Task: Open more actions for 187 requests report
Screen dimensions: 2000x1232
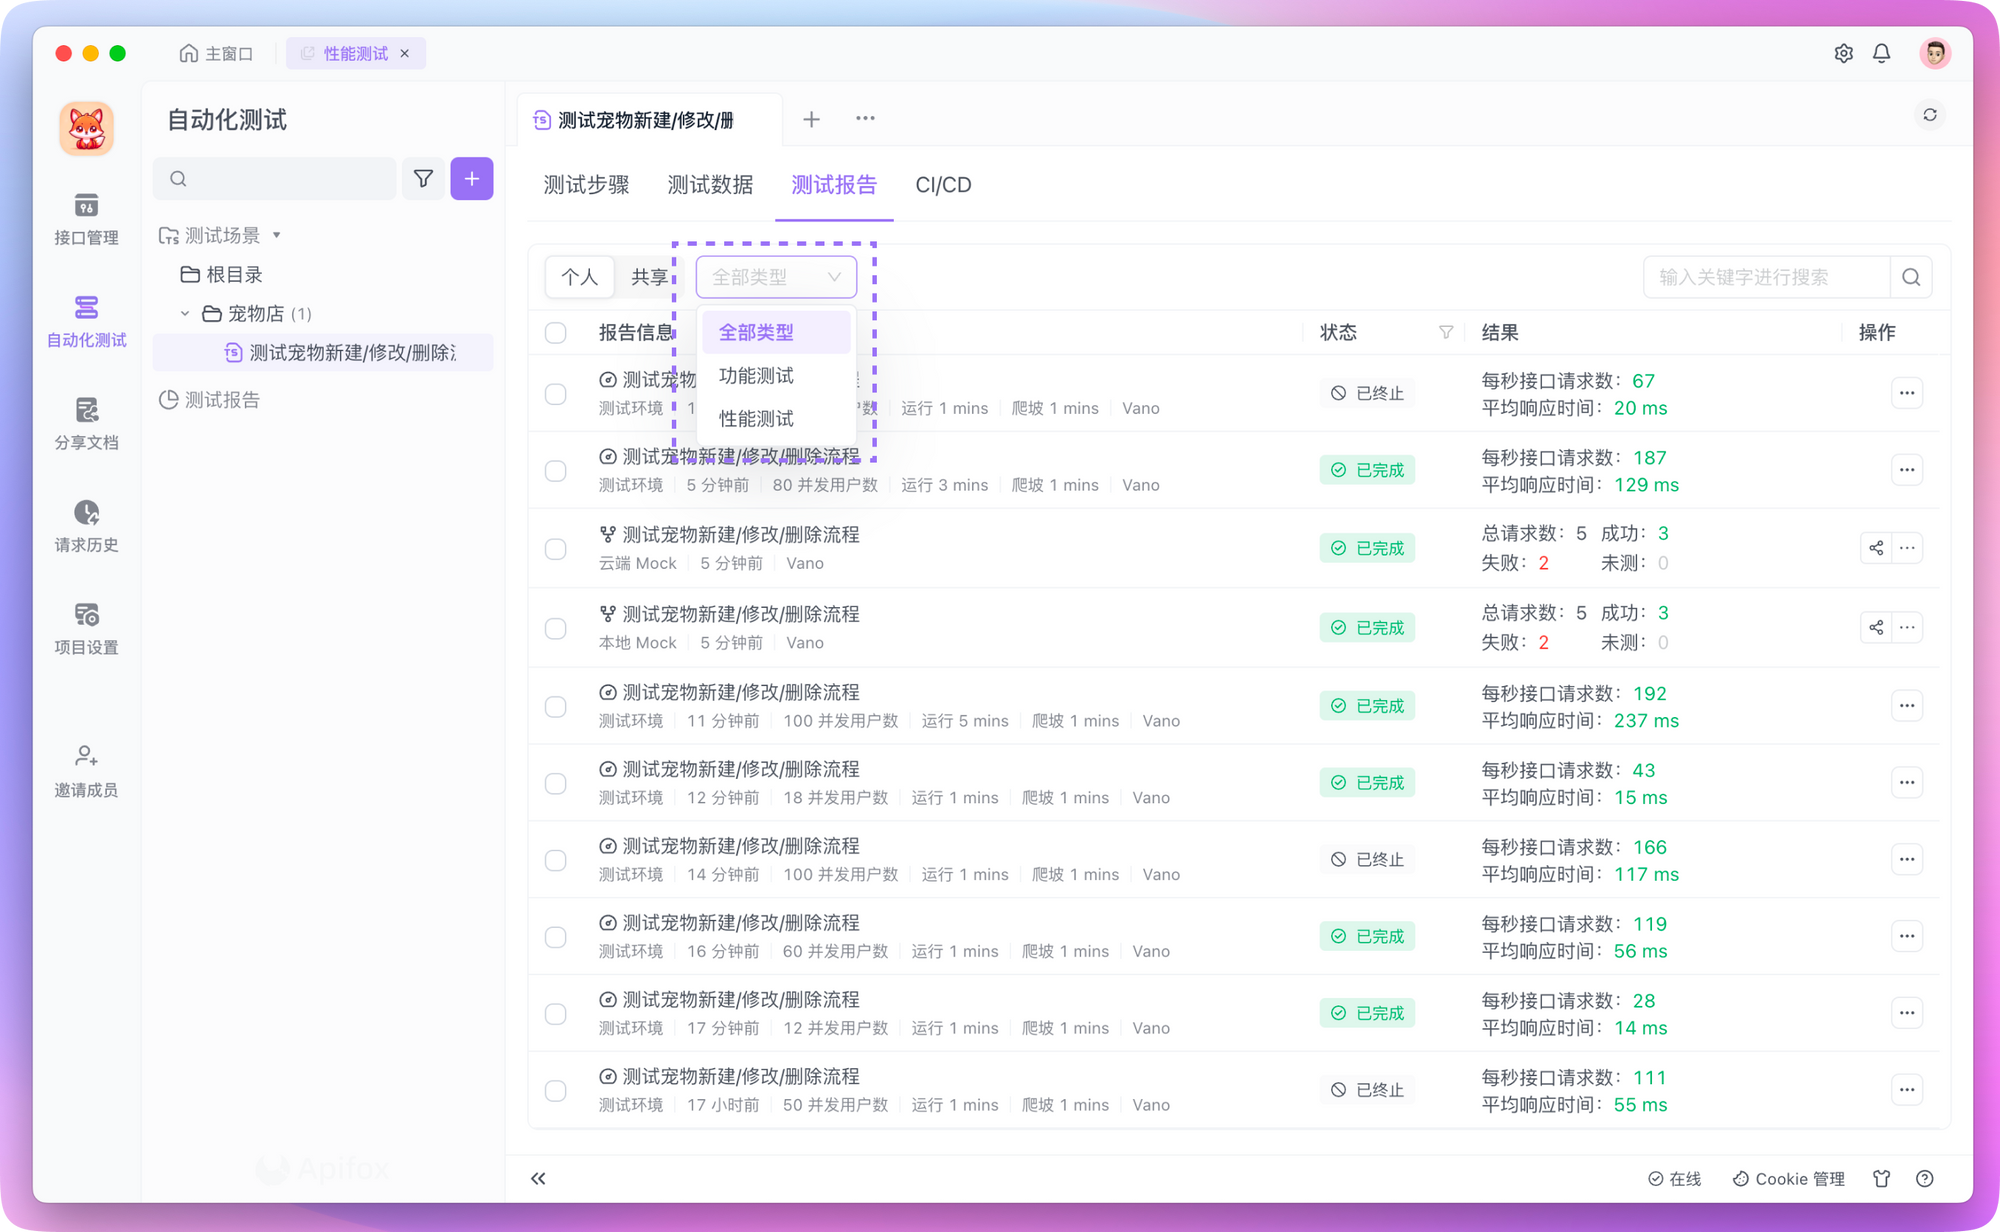Action: pos(1907,470)
